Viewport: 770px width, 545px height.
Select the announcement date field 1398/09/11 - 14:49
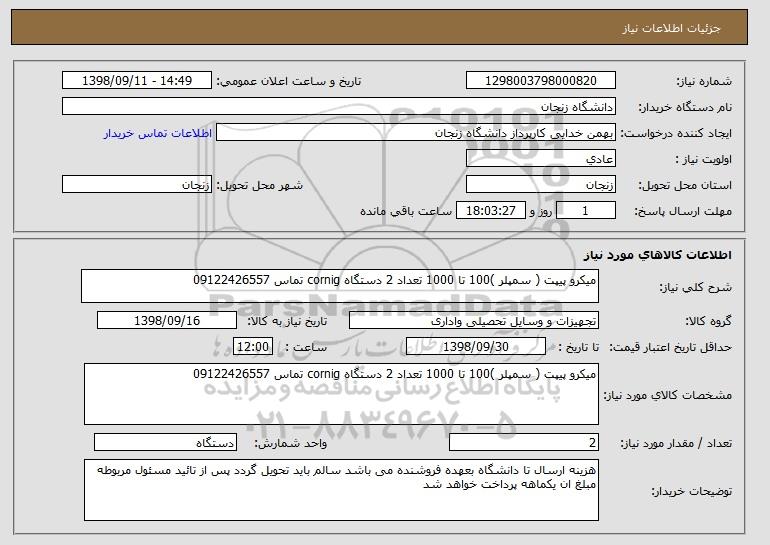(x=137, y=81)
